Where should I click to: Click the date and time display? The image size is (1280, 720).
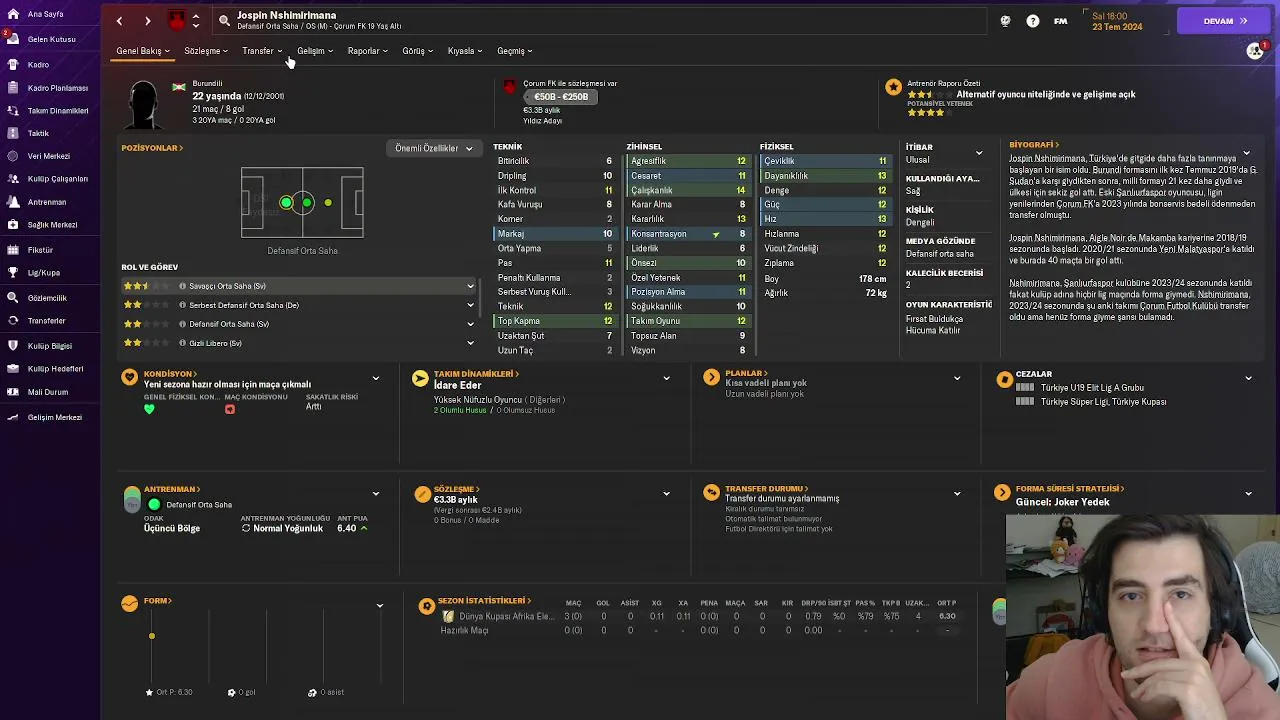click(1117, 21)
